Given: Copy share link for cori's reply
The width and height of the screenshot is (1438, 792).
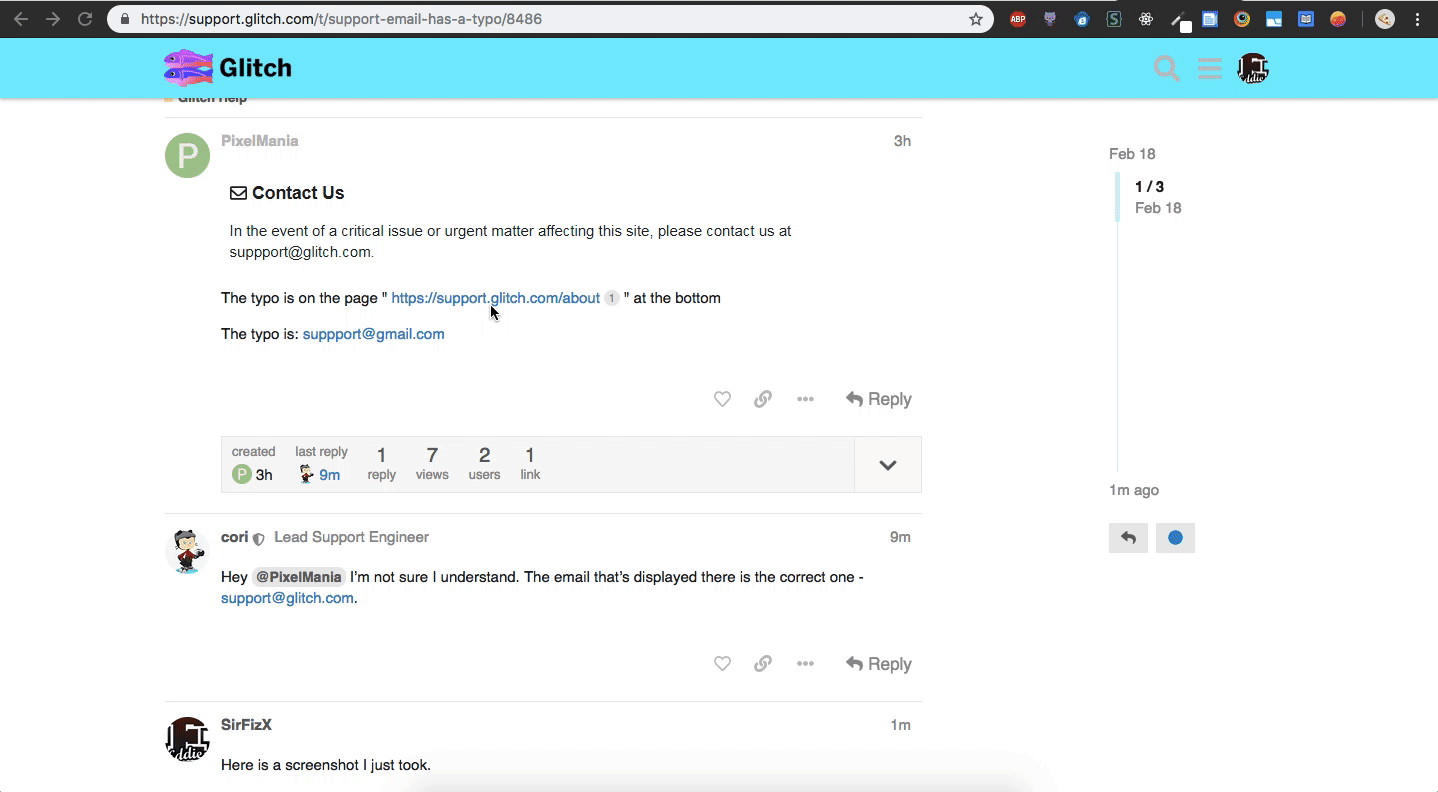Looking at the screenshot, I should (763, 664).
